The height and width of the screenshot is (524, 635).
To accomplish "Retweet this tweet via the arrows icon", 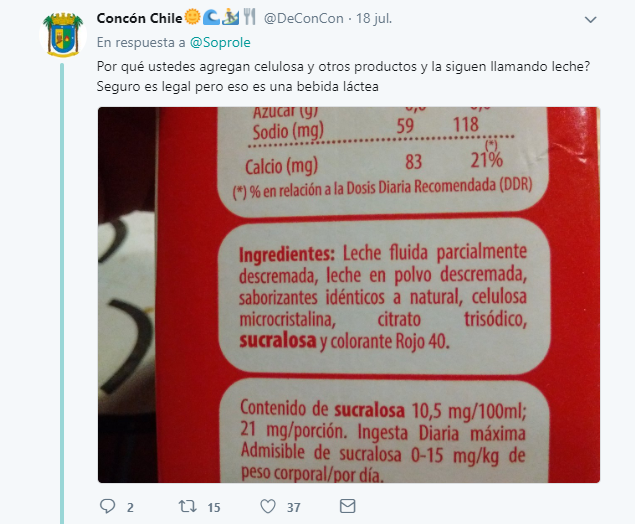I will coord(188,506).
